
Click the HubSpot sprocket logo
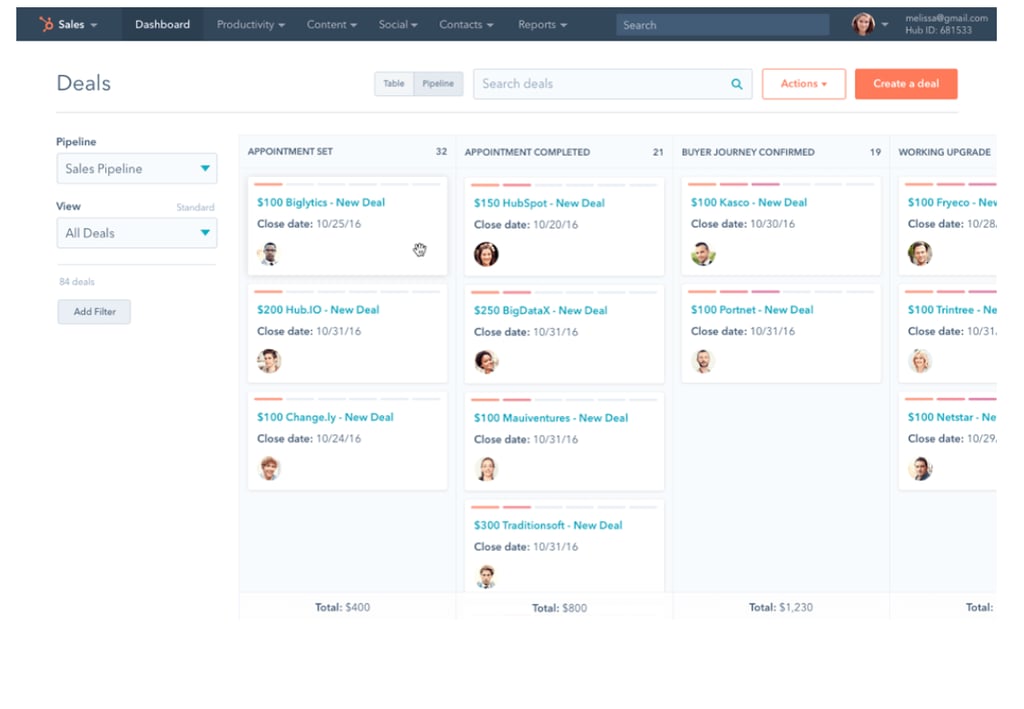pyautogui.click(x=46, y=24)
